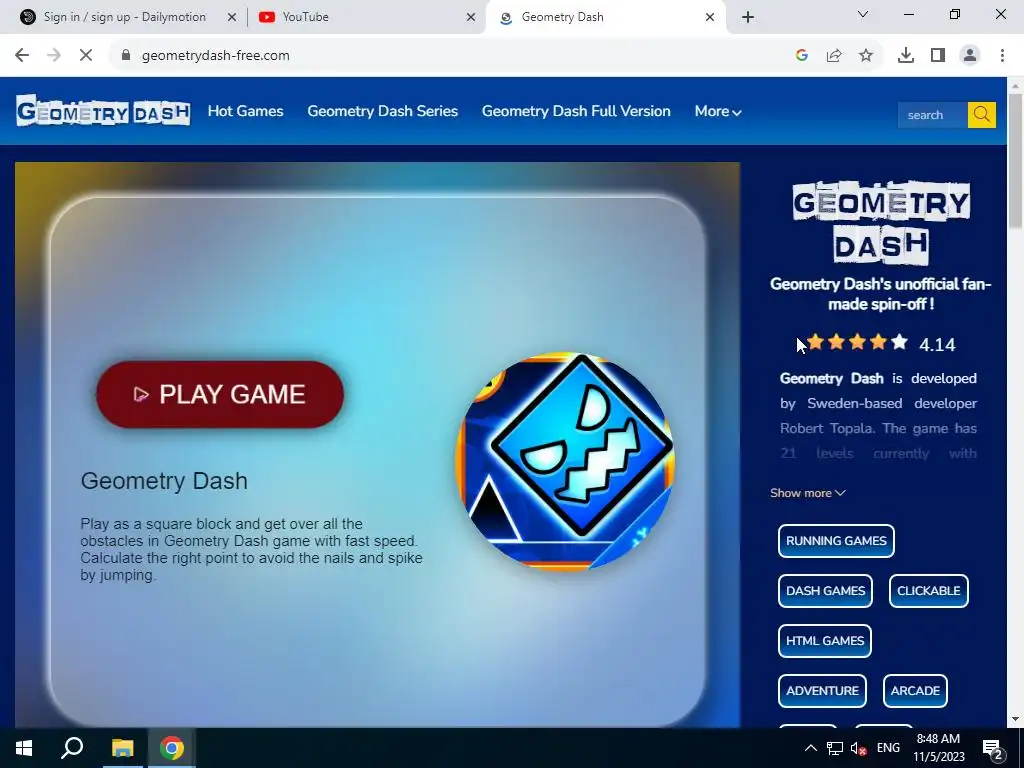Open Hot Games menu
1024x768 pixels.
(x=246, y=111)
